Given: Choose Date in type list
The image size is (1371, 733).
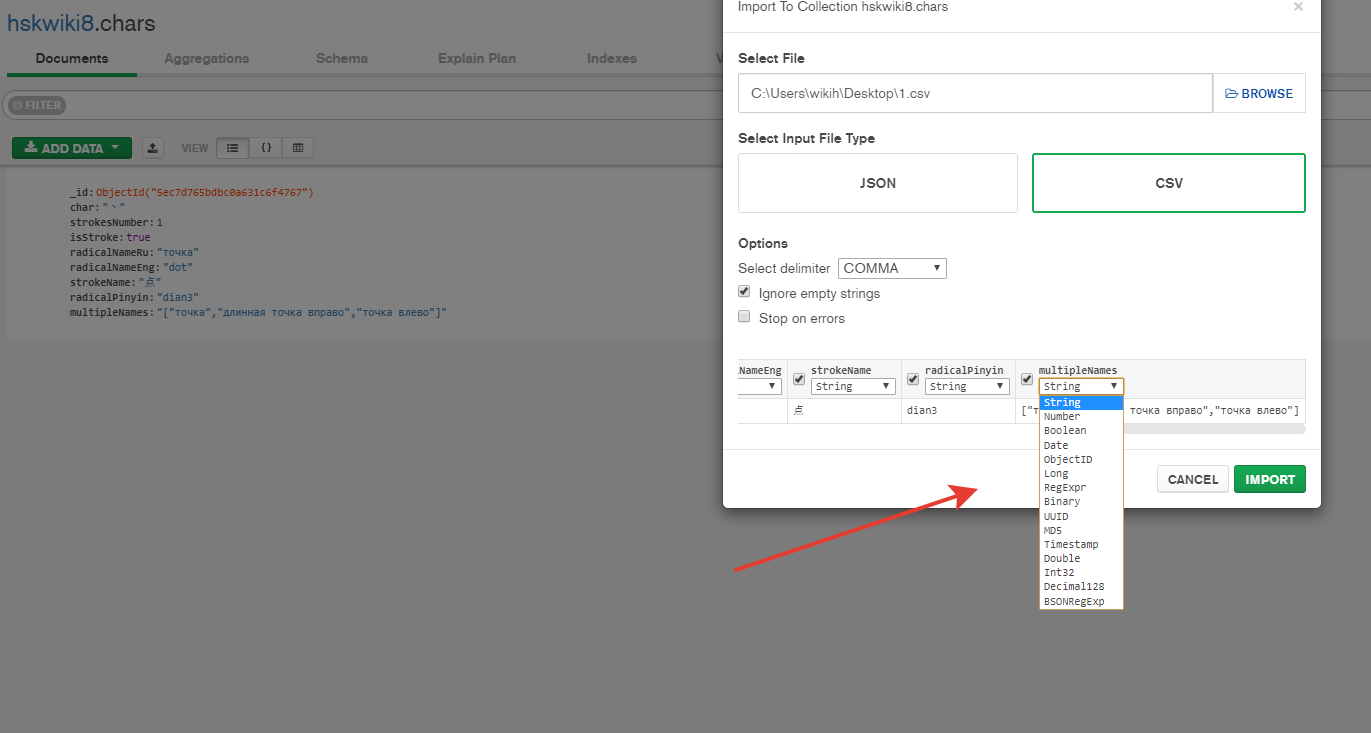Looking at the screenshot, I should click(x=1081, y=445).
